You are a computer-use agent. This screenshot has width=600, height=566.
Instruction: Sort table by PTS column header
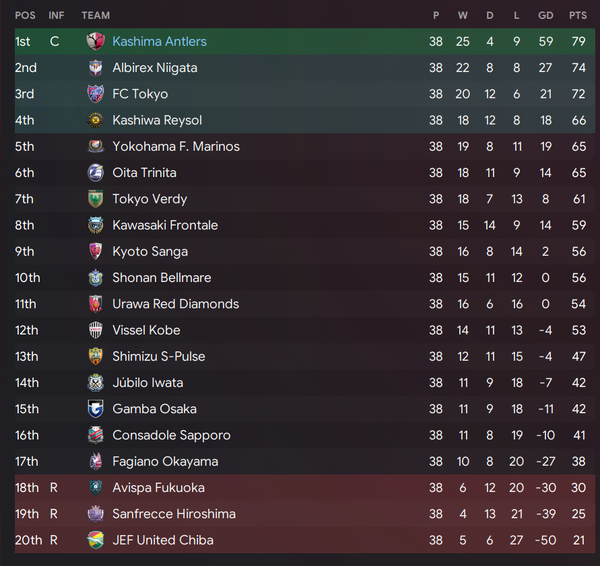pos(578,15)
